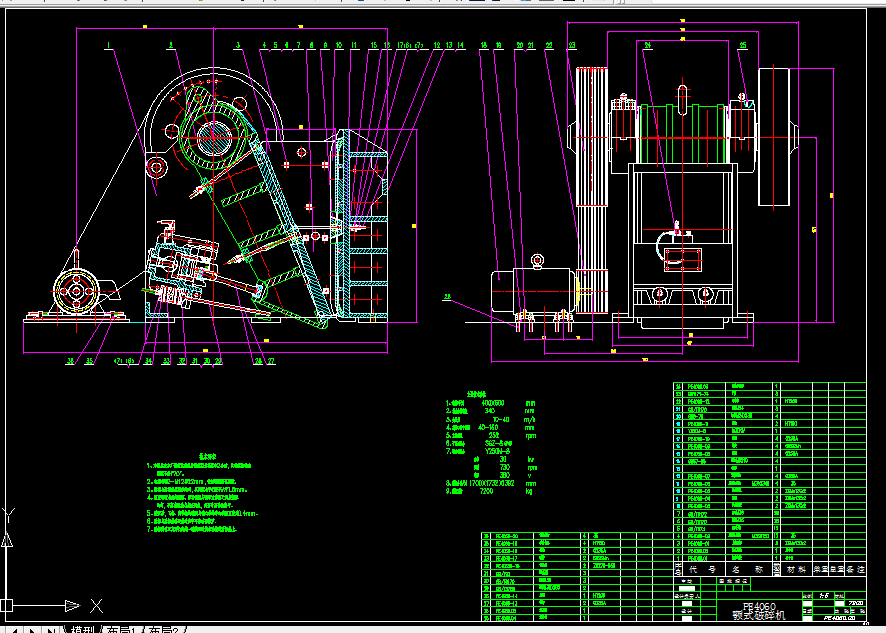Click the previous-tab left arrow button
The image size is (886, 633).
pos(15,630)
